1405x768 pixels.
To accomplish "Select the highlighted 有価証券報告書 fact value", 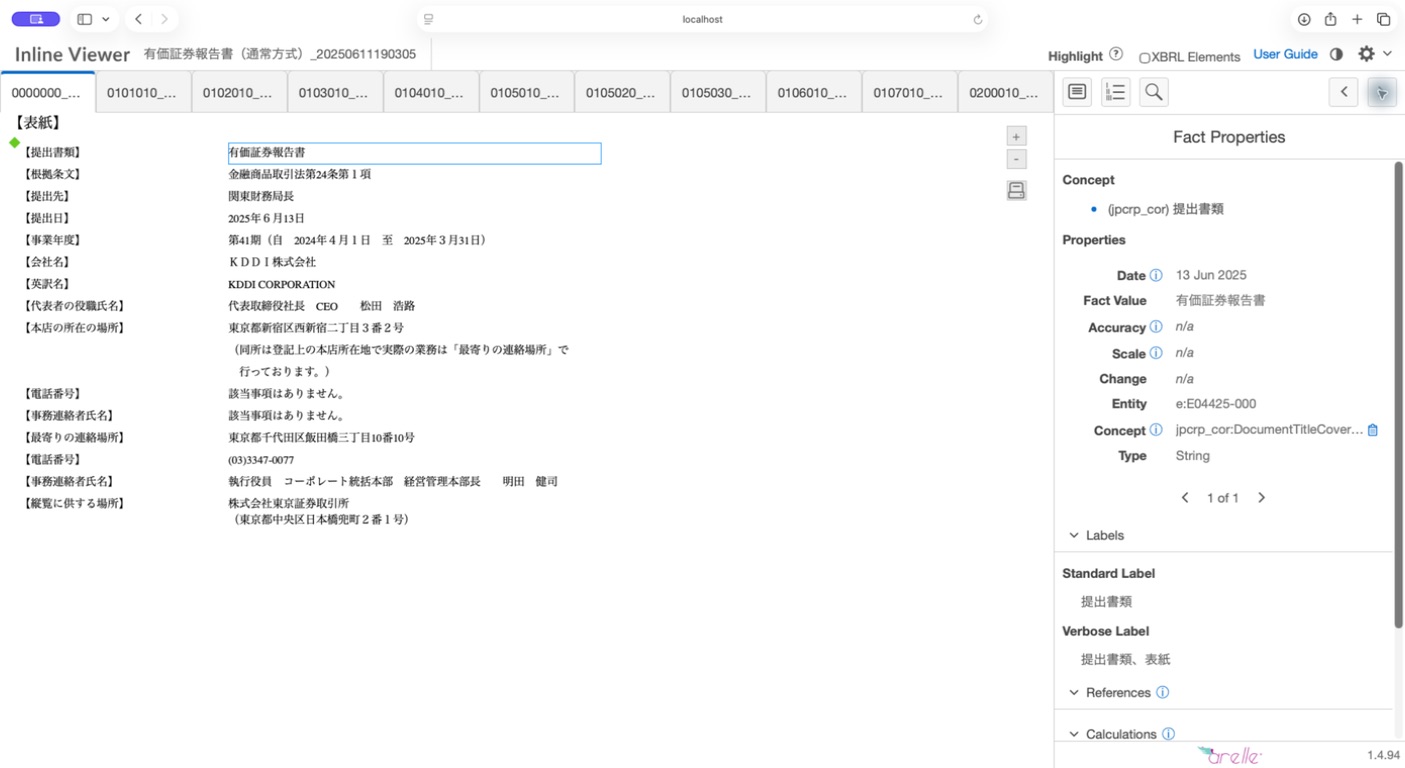I will (x=414, y=153).
